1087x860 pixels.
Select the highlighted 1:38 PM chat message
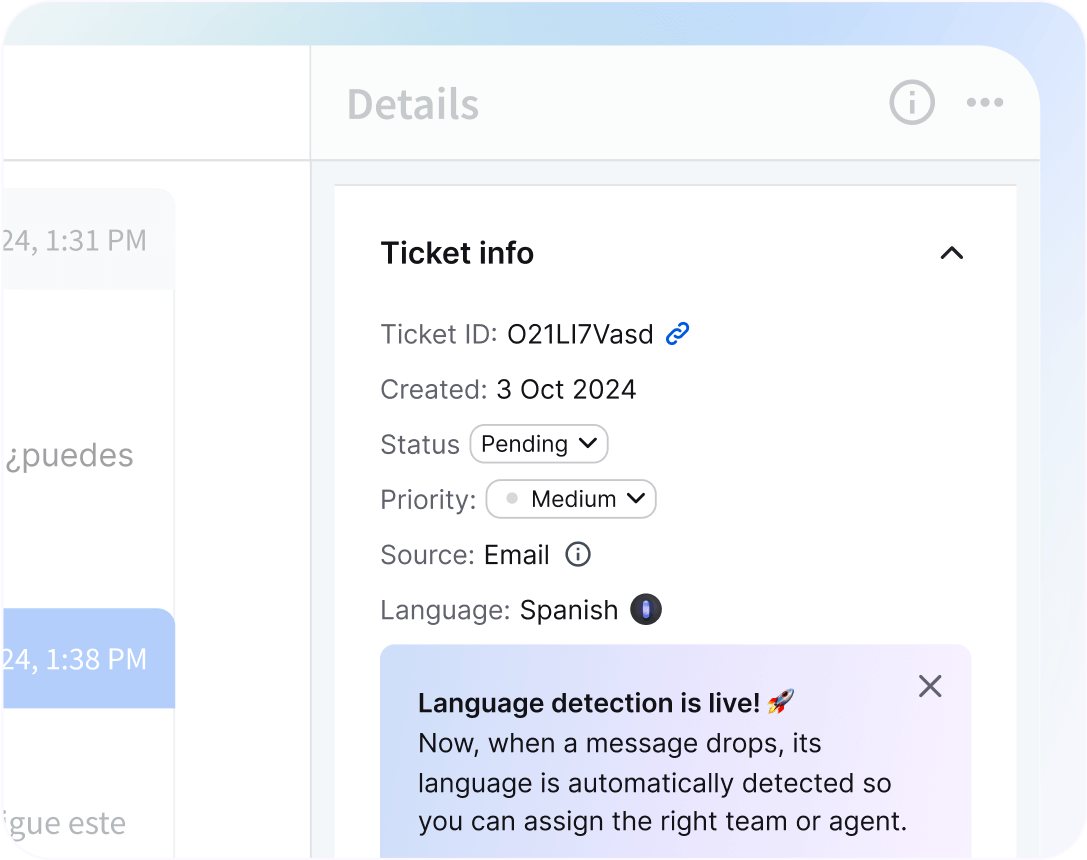coord(88,658)
